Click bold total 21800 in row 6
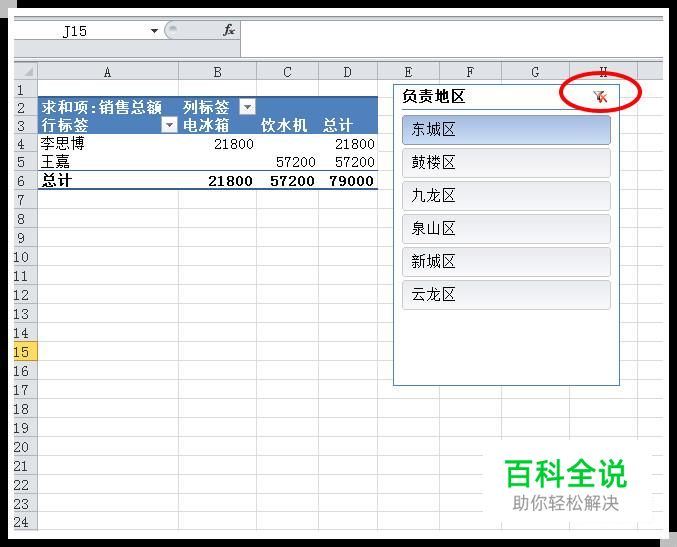Screen dimensions: 677x547 pyautogui.click(x=218, y=180)
